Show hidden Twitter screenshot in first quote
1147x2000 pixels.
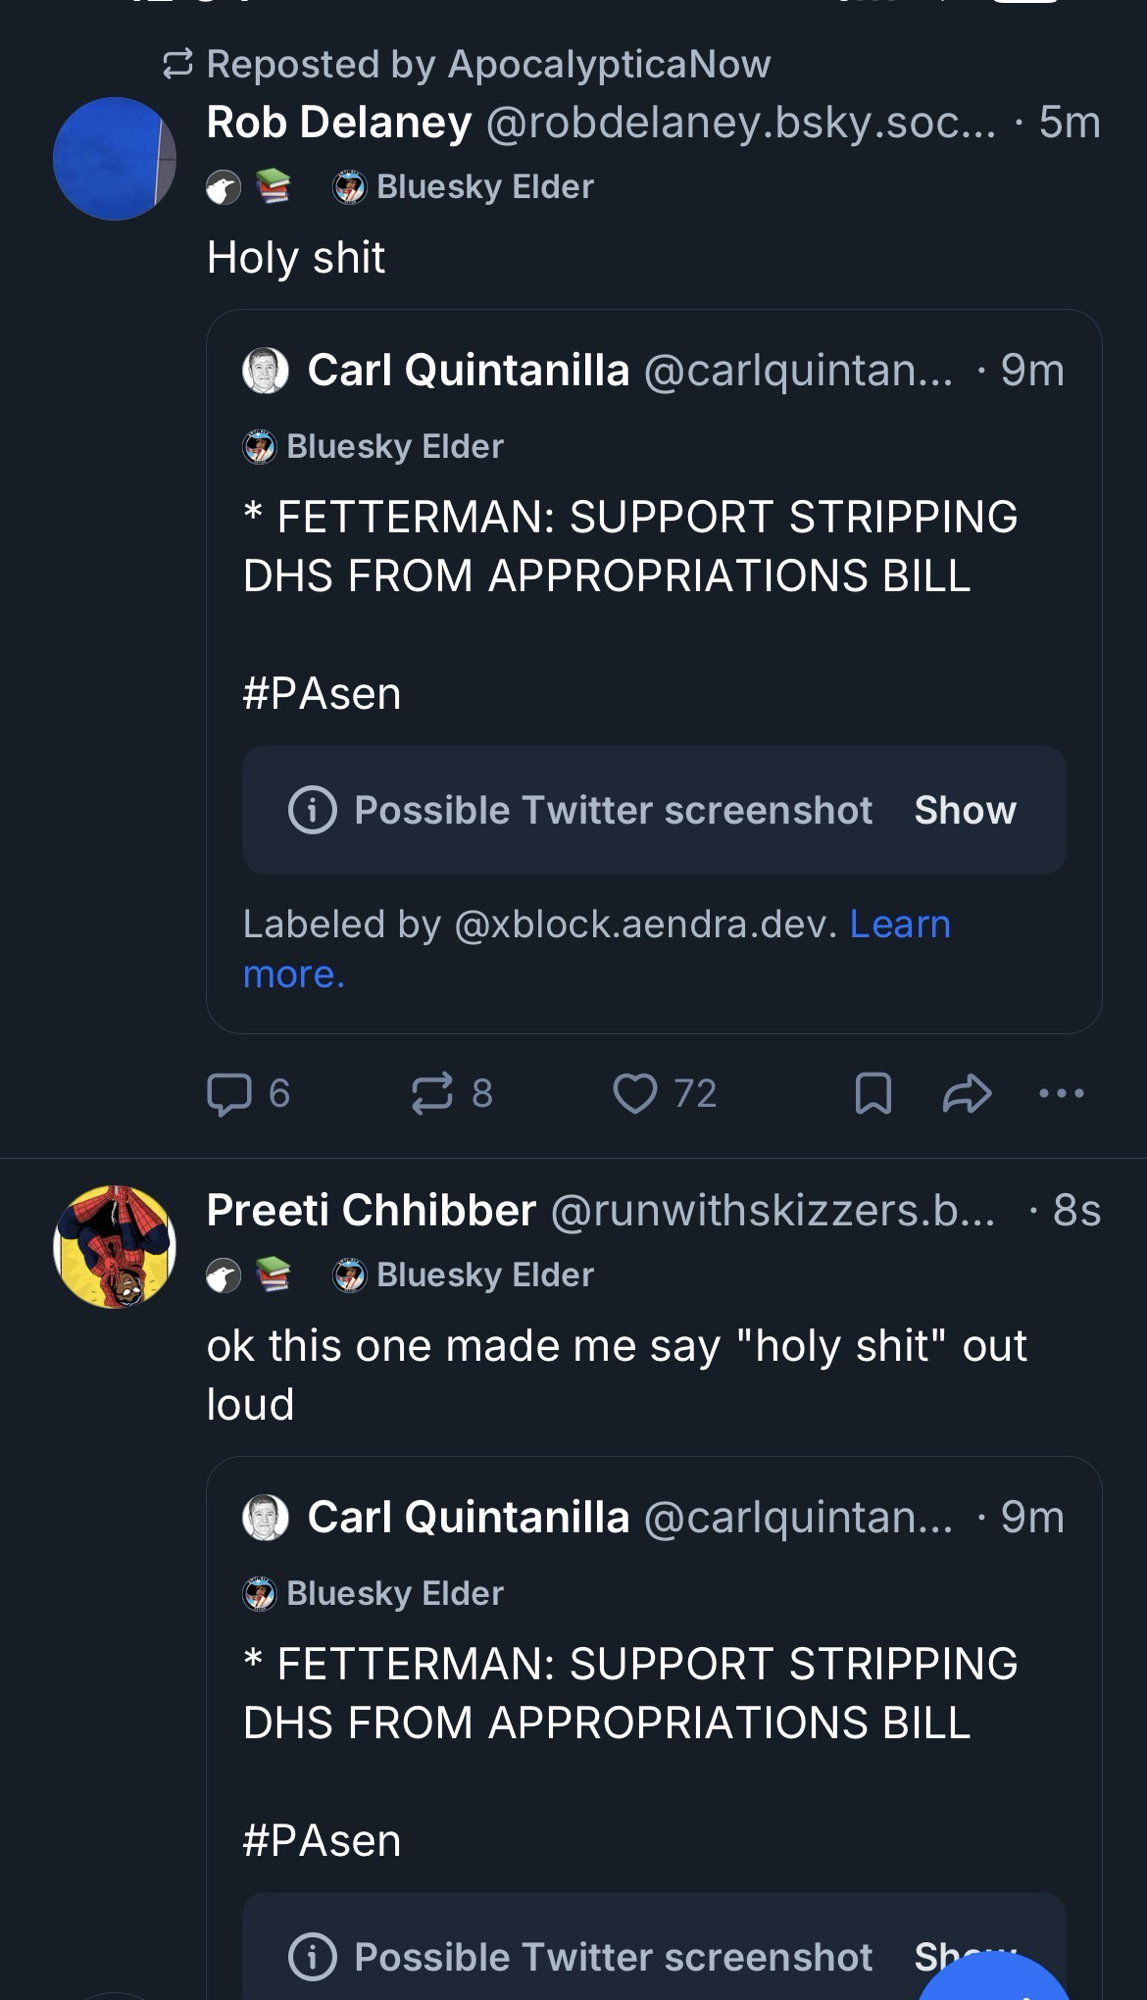click(964, 810)
